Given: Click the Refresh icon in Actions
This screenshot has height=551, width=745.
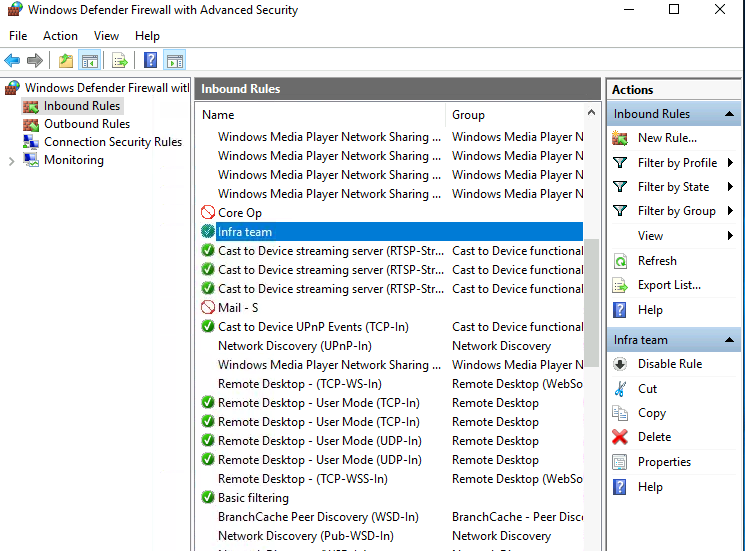Looking at the screenshot, I should click(620, 261).
